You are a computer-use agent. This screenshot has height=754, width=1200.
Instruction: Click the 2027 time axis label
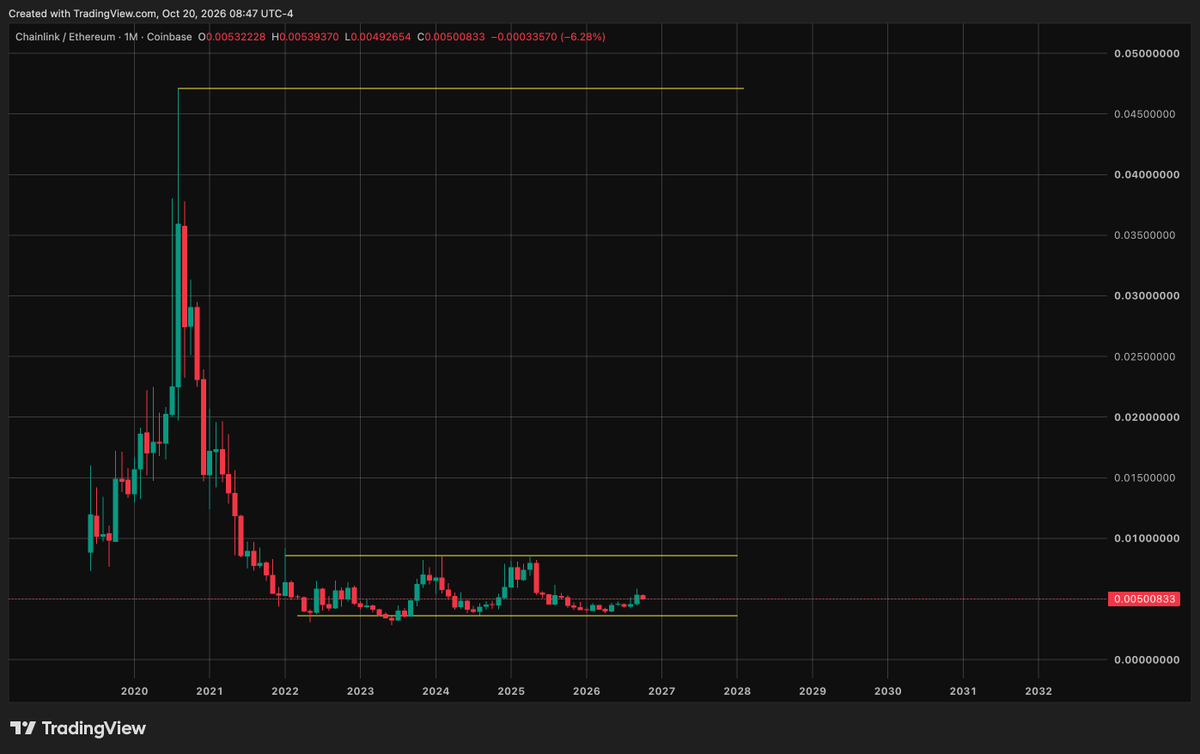coord(662,691)
